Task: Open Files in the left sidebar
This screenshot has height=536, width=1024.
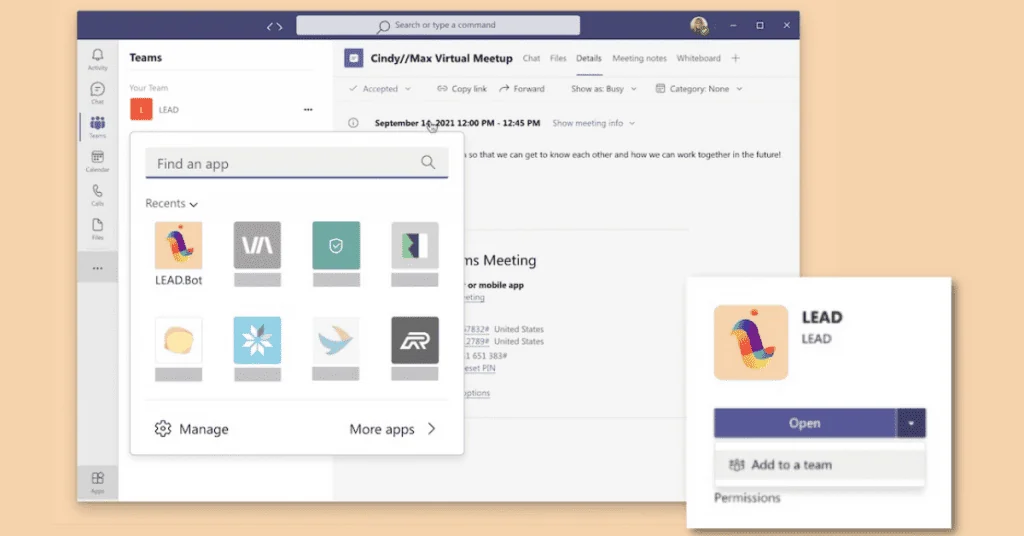Action: pyautogui.click(x=97, y=229)
